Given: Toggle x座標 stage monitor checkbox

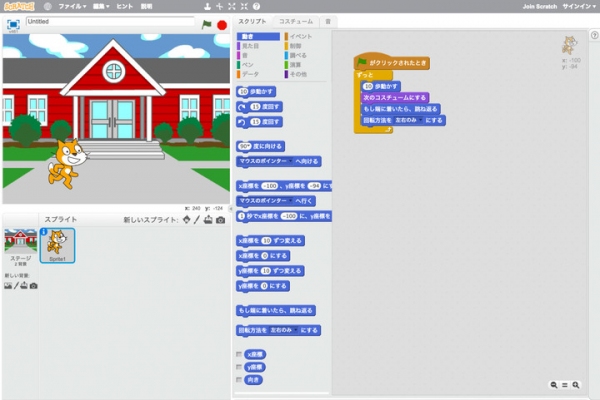Looking at the screenshot, I should pos(239,354).
